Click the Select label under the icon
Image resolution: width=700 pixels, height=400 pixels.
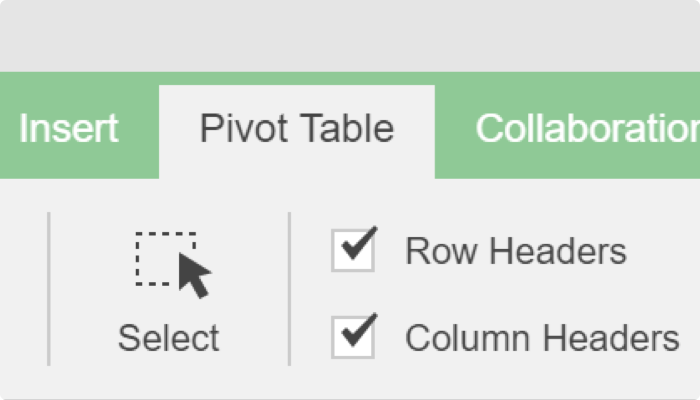pos(169,338)
